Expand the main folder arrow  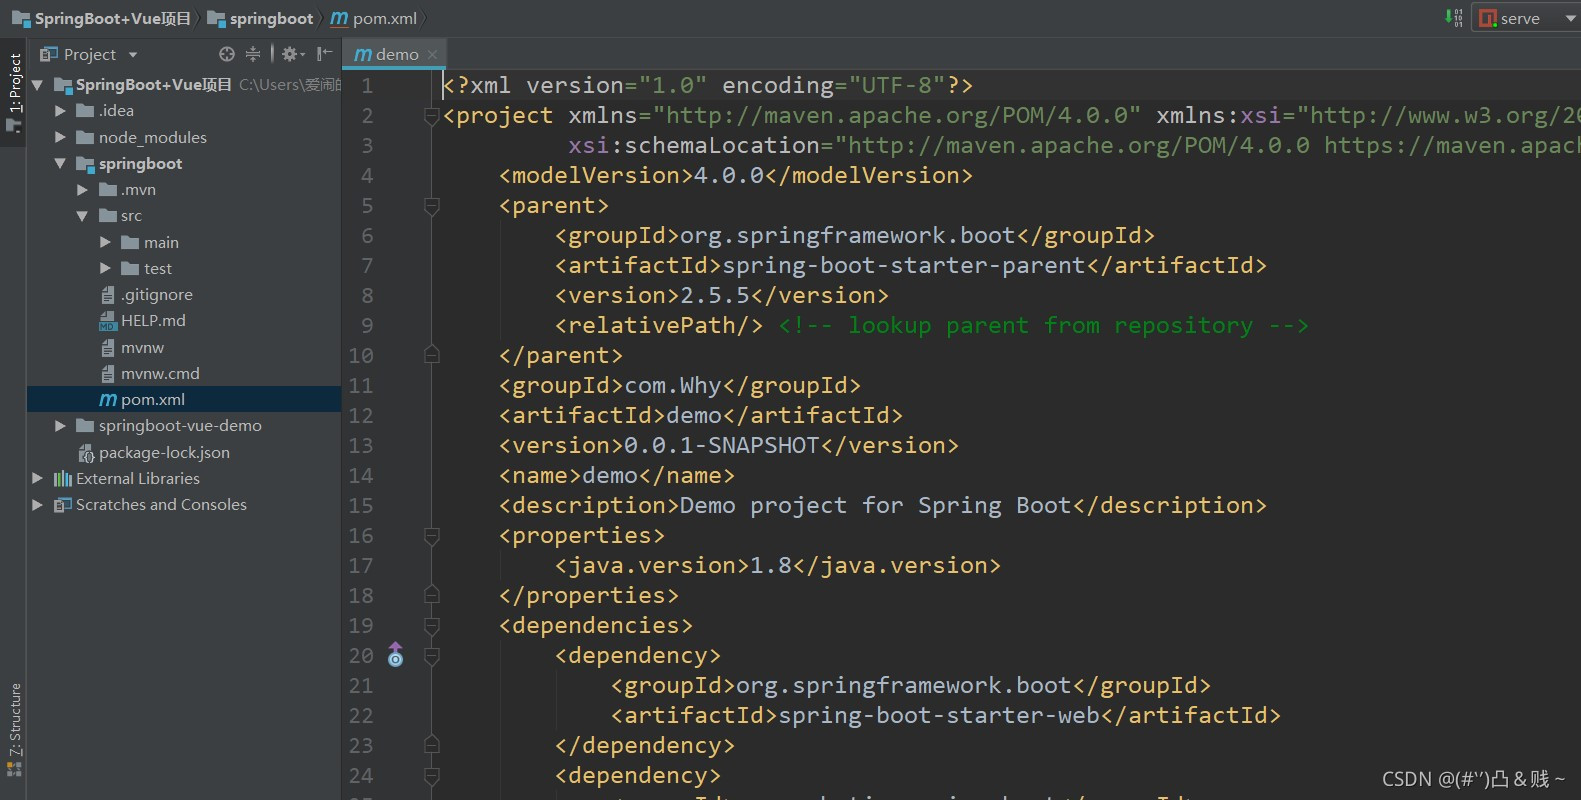(x=105, y=242)
